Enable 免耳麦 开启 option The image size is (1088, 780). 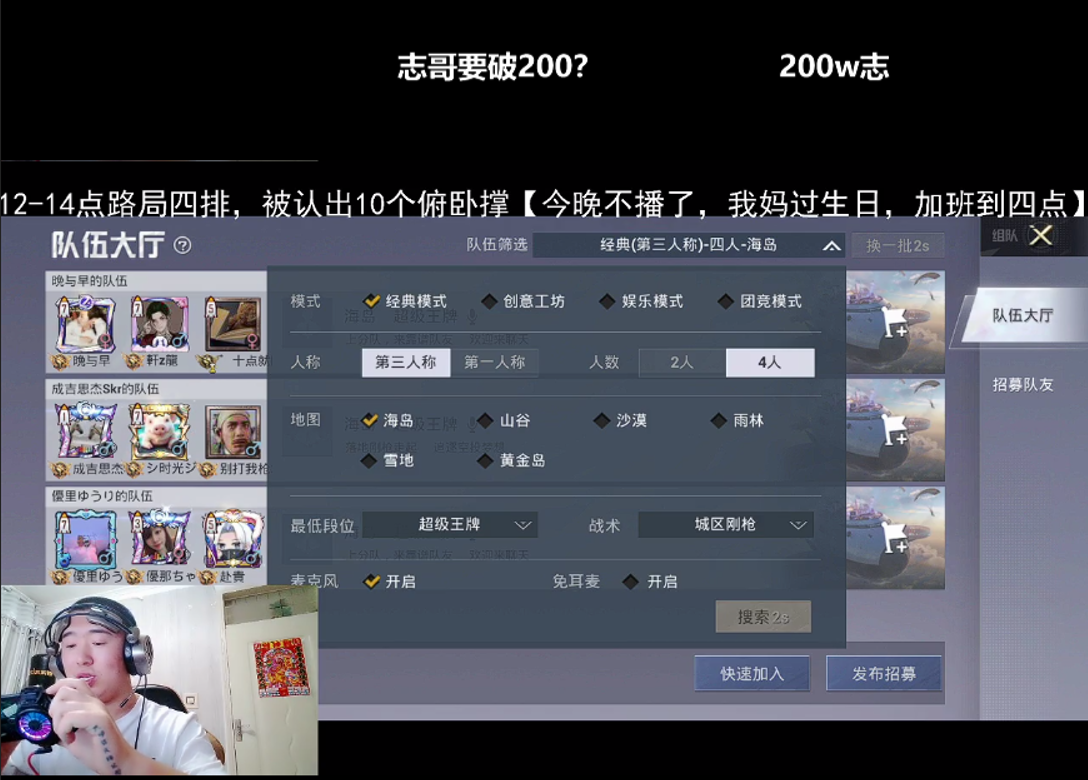pos(630,580)
